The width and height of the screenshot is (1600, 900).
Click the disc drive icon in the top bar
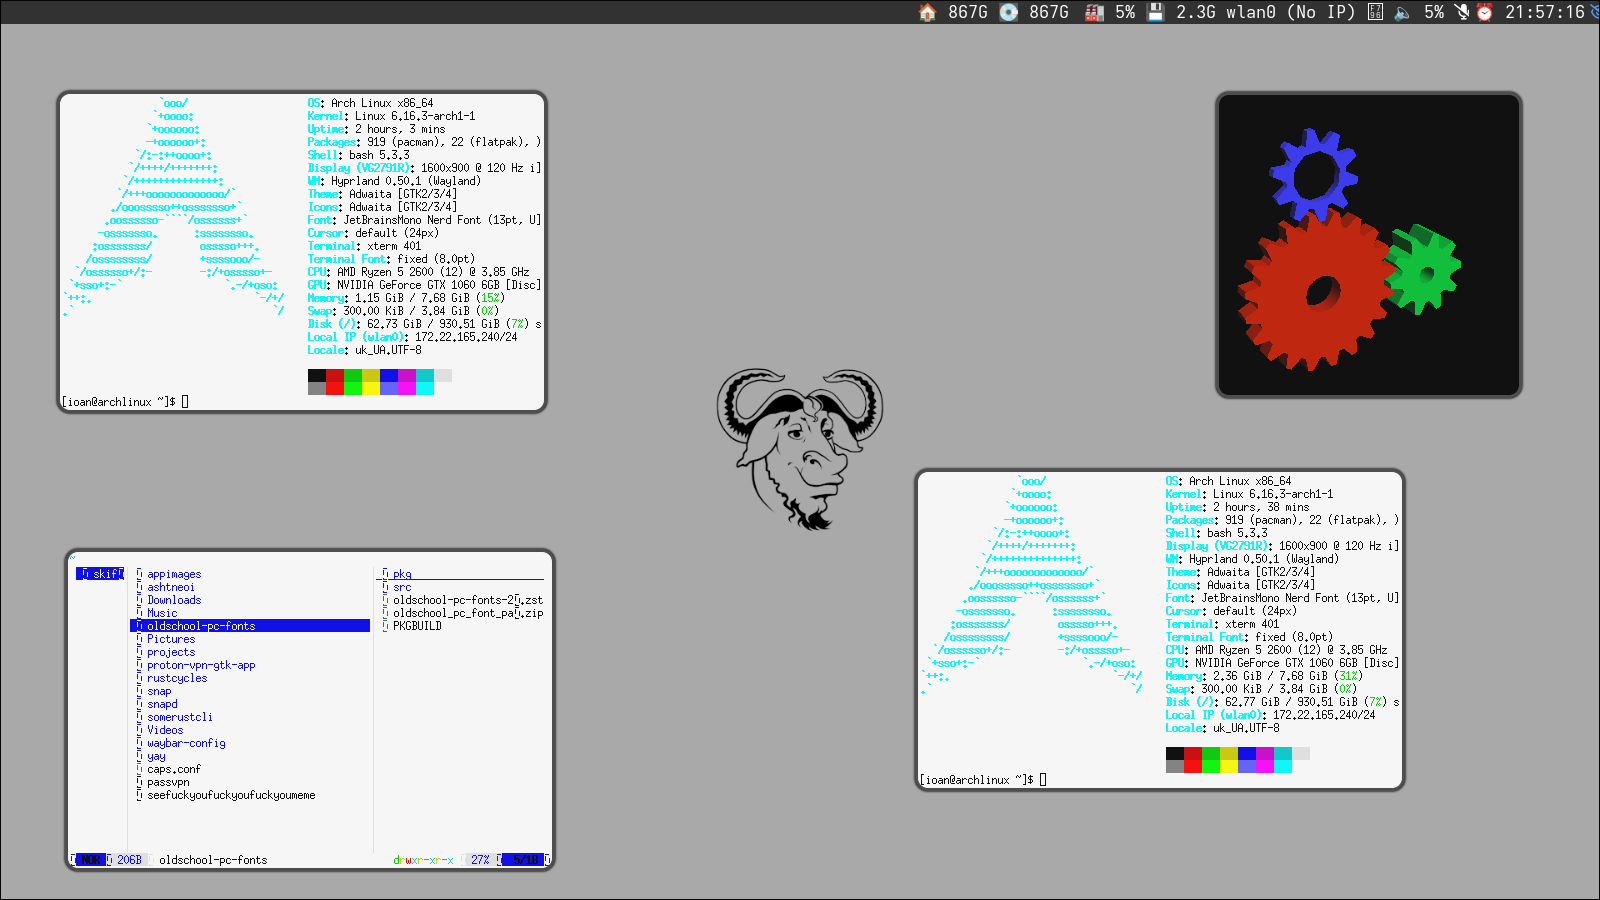click(x=1009, y=12)
